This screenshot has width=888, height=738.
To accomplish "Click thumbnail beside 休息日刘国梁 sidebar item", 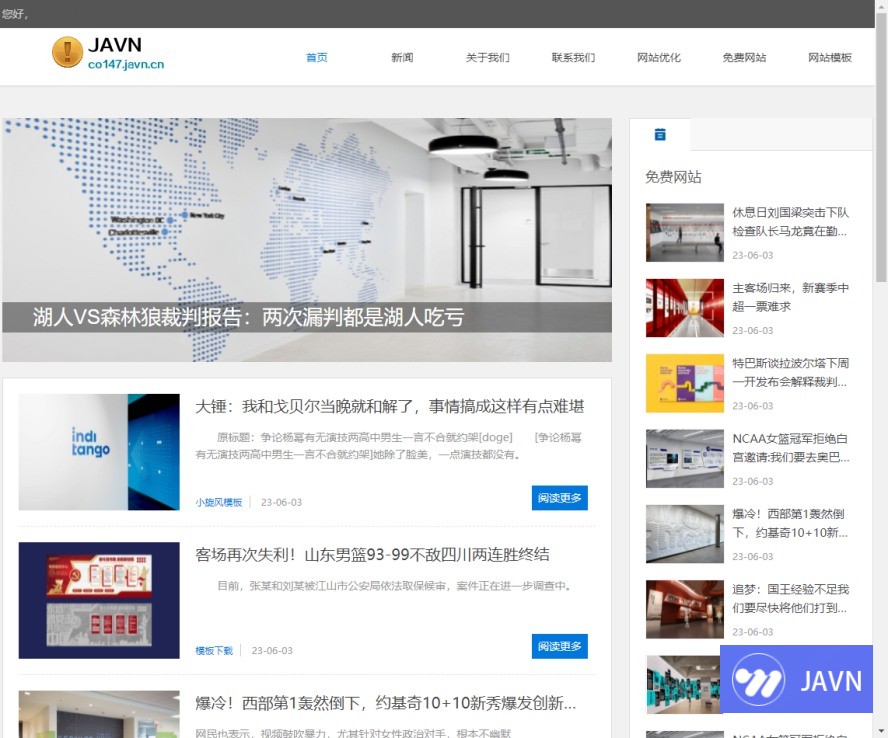I will point(685,232).
